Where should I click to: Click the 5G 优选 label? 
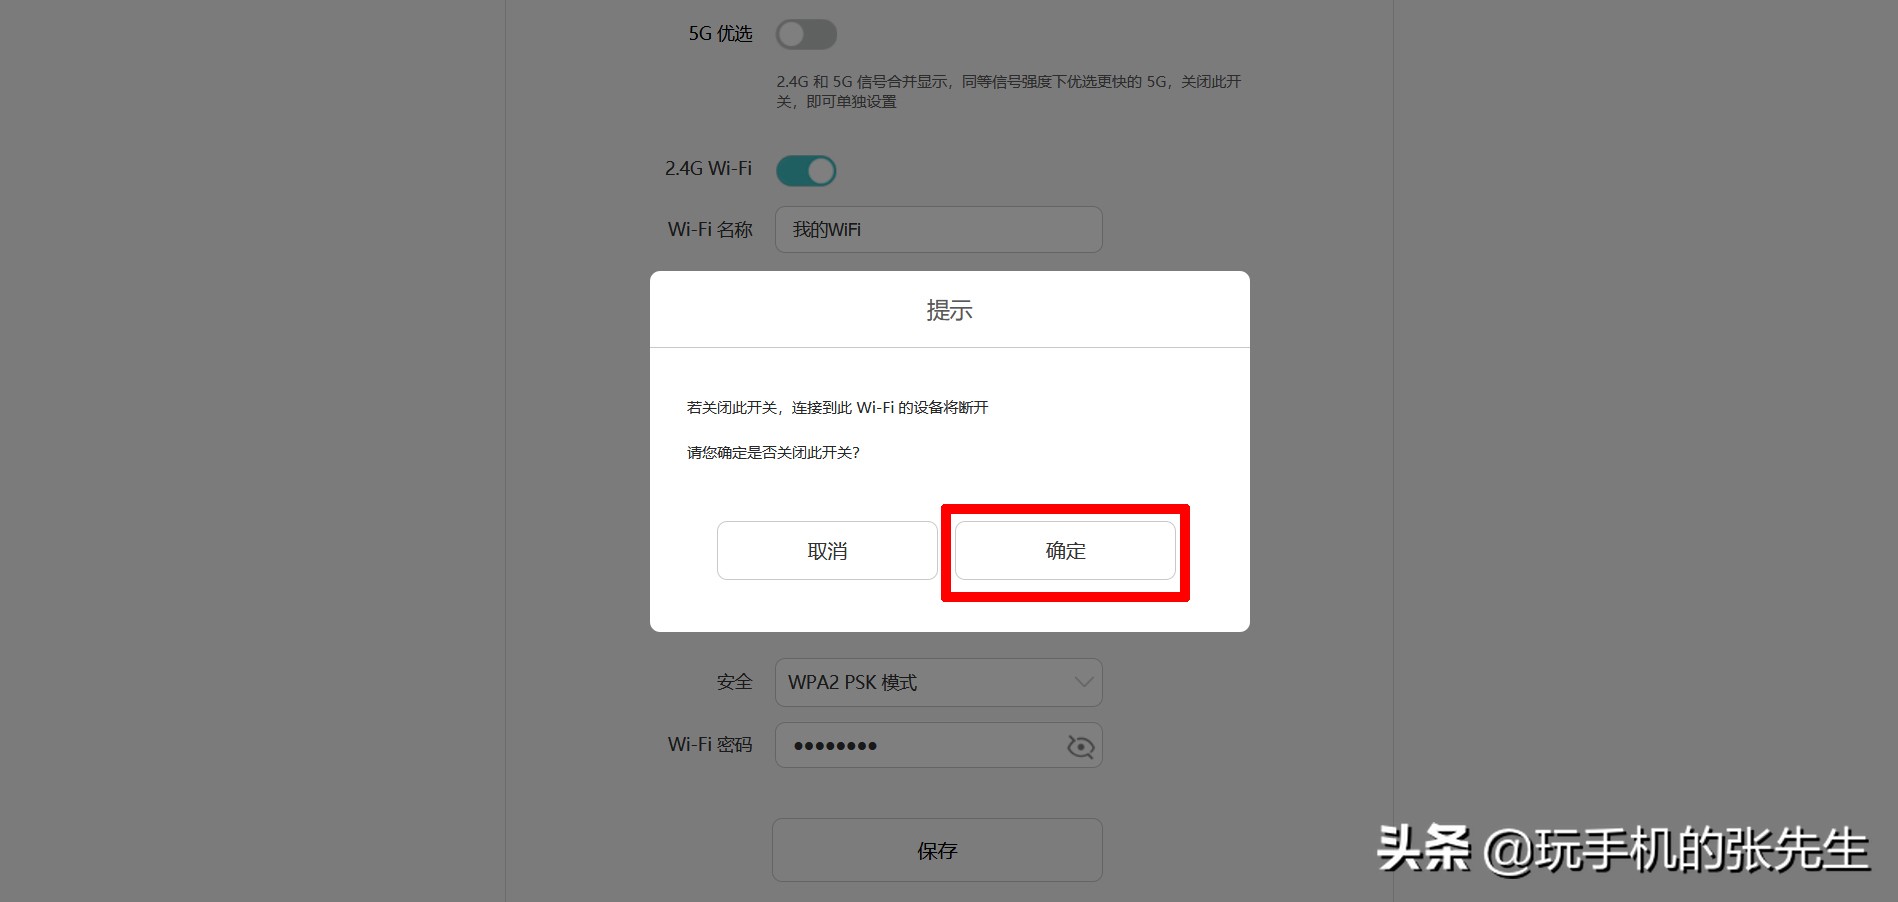click(x=720, y=34)
